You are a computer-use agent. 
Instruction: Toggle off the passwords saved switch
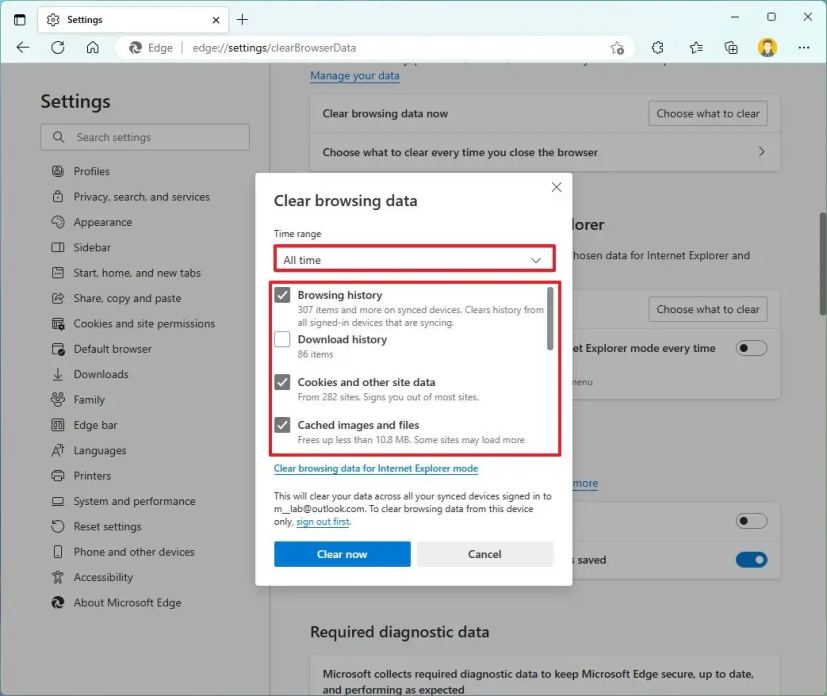click(751, 560)
